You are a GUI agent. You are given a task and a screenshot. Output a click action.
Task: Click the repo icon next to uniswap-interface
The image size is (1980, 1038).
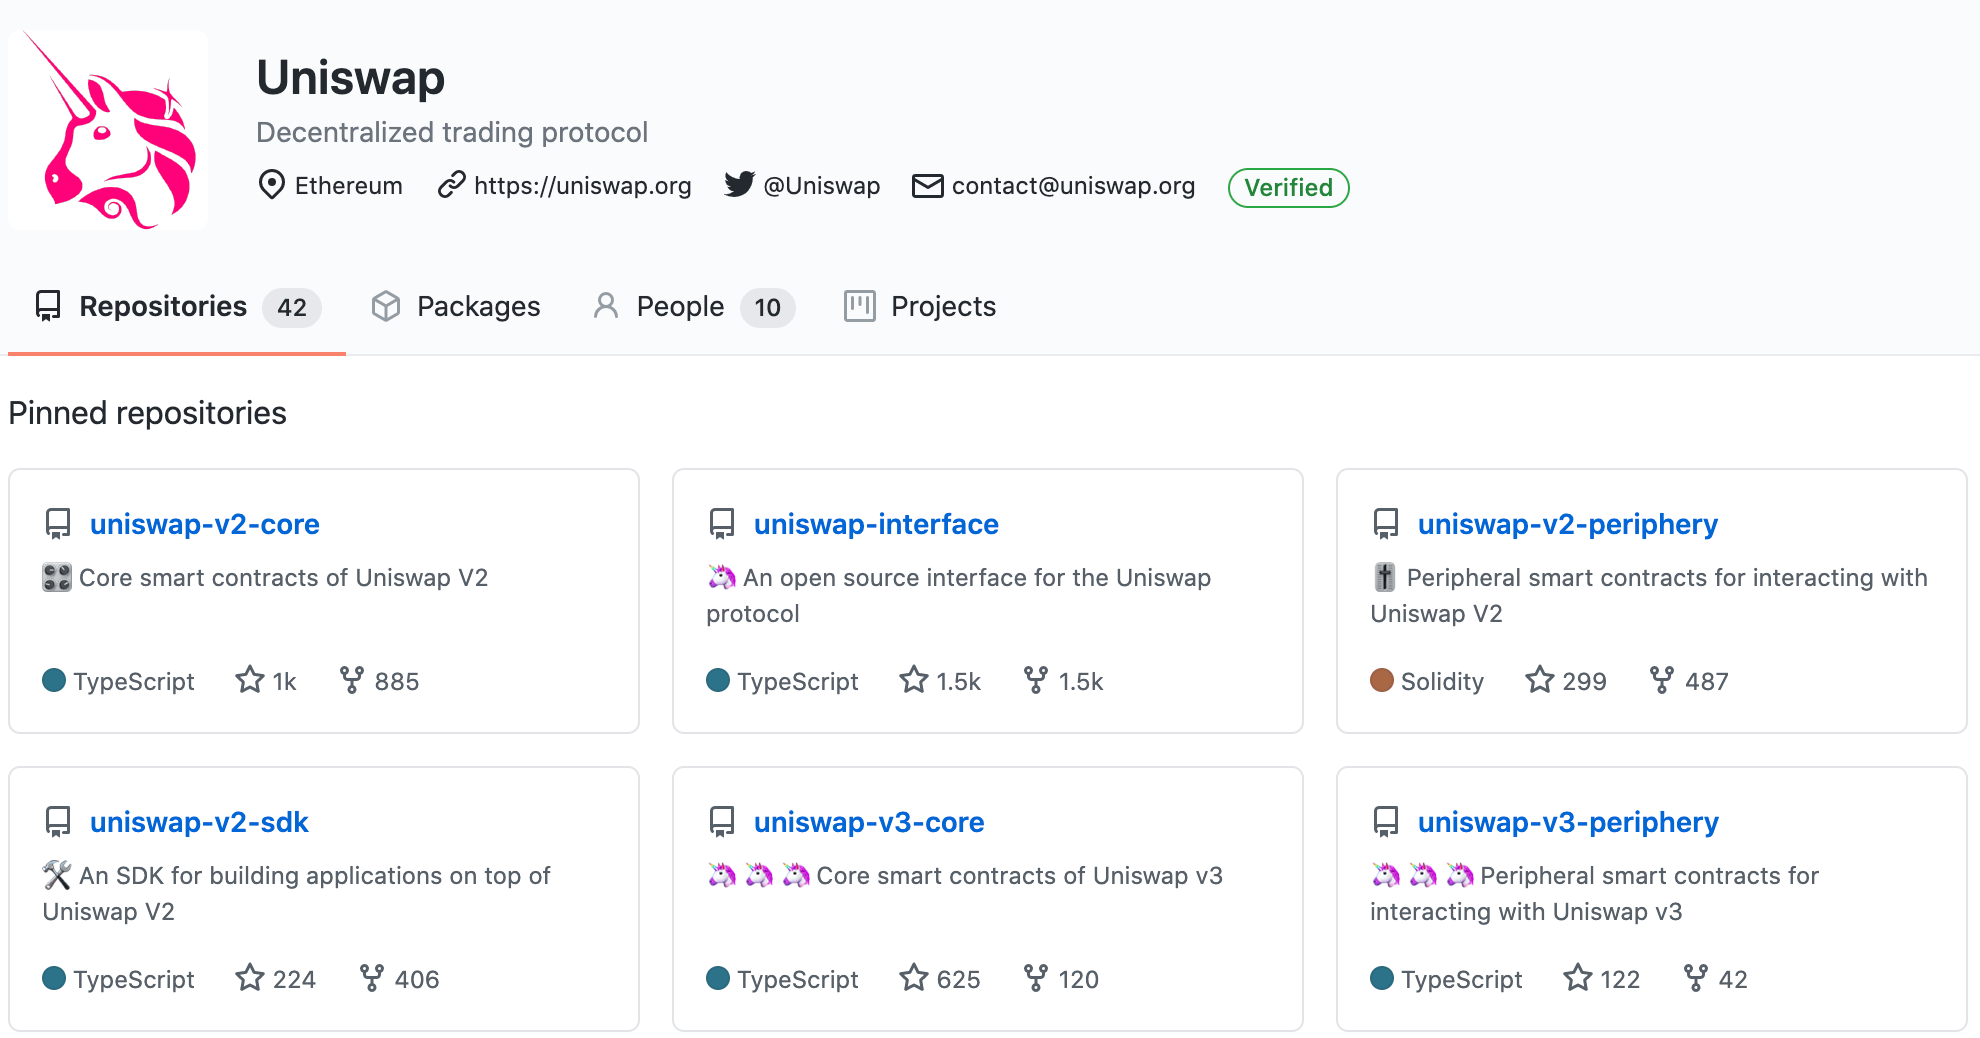722,524
